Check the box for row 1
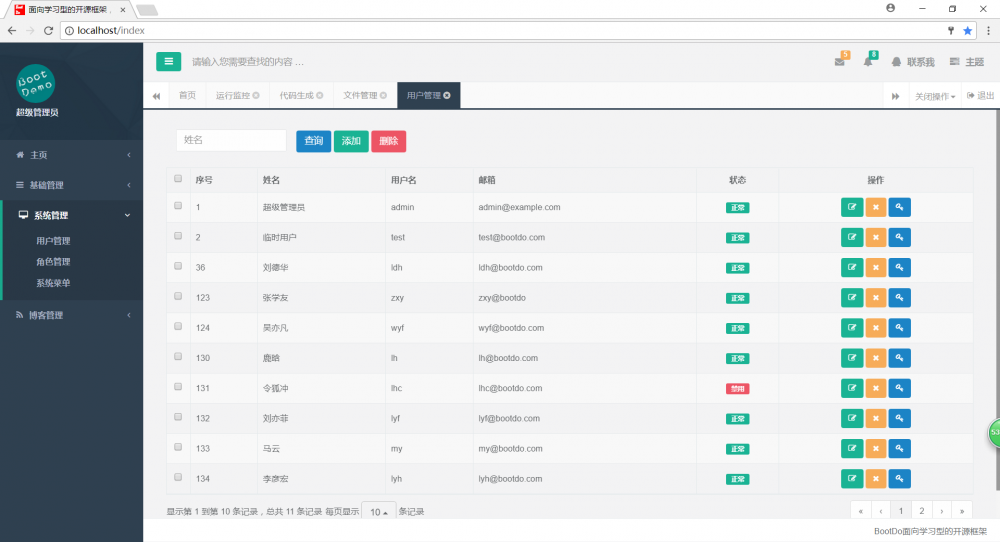The height and width of the screenshot is (542, 1000). [178, 206]
